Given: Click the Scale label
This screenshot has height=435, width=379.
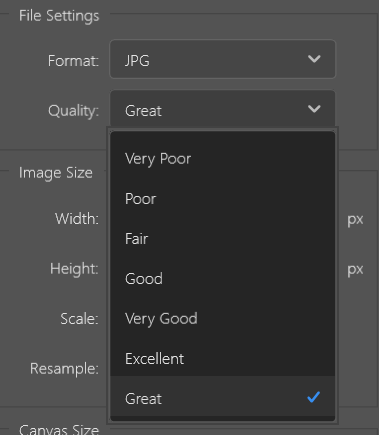Looking at the screenshot, I should (x=79, y=319).
